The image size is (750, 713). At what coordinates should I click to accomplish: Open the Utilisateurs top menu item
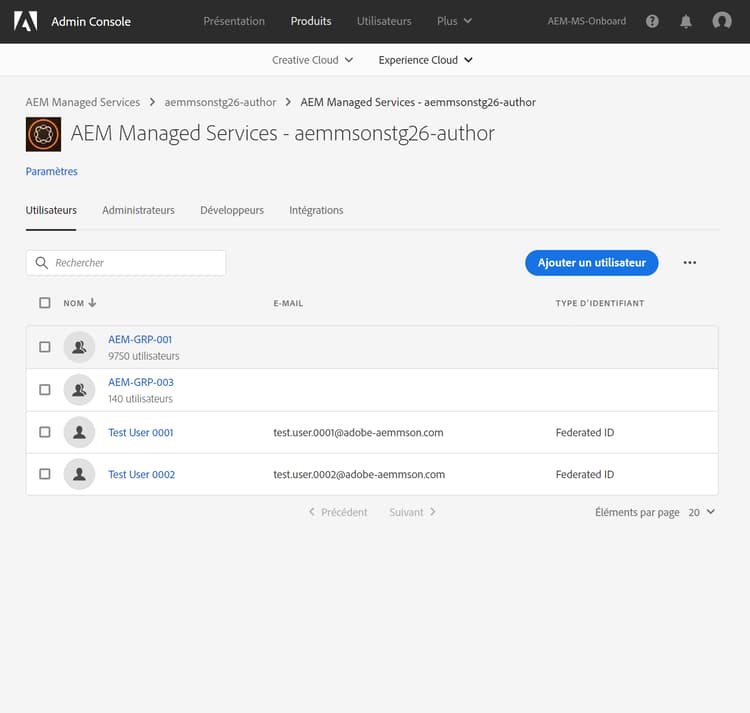click(x=384, y=21)
